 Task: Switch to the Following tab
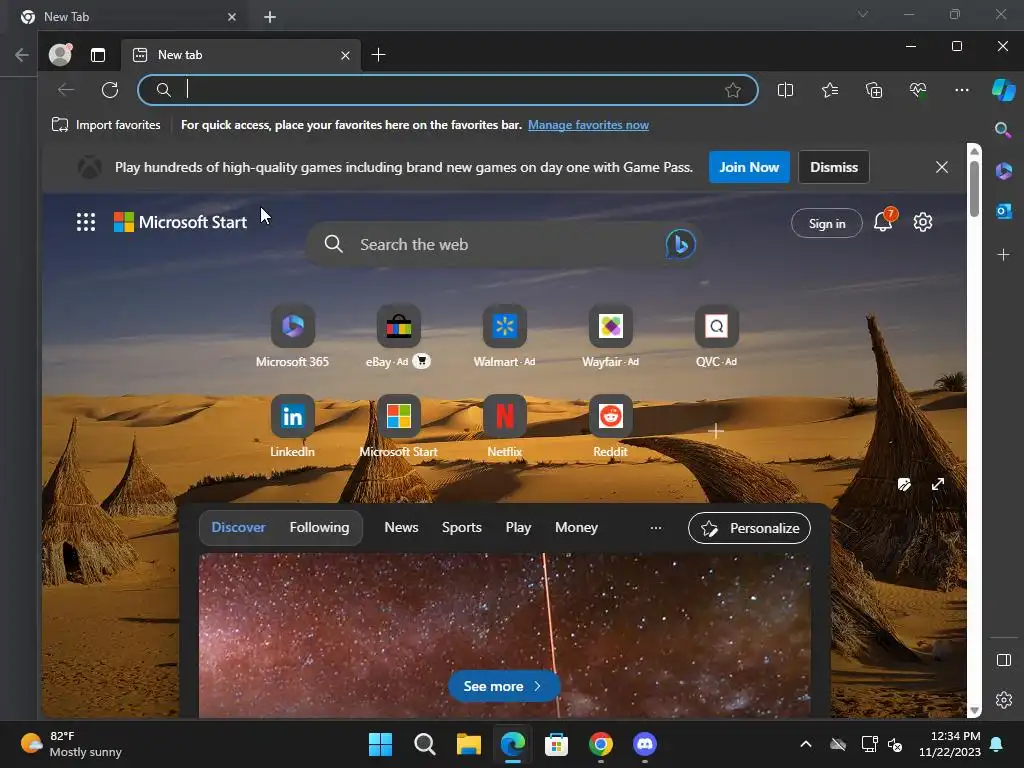tap(319, 527)
